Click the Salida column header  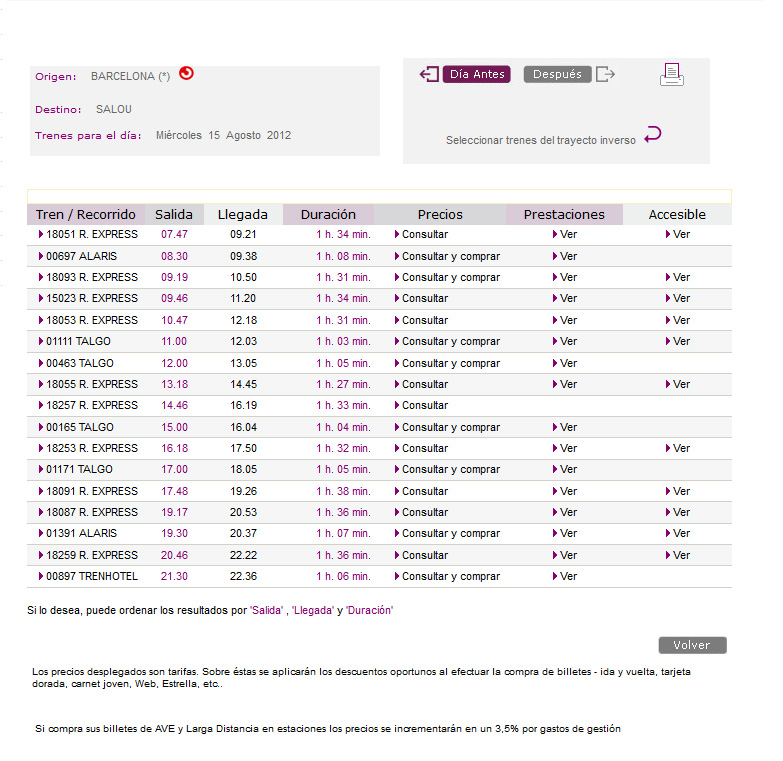point(174,215)
